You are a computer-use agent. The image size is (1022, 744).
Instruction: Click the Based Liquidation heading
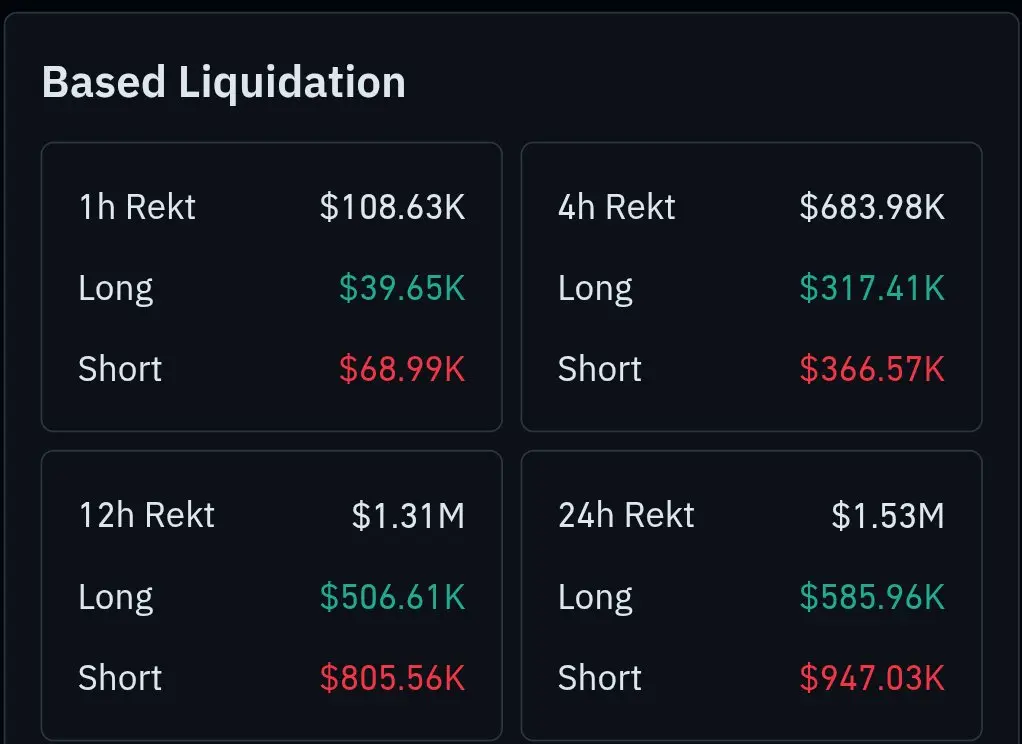[224, 82]
